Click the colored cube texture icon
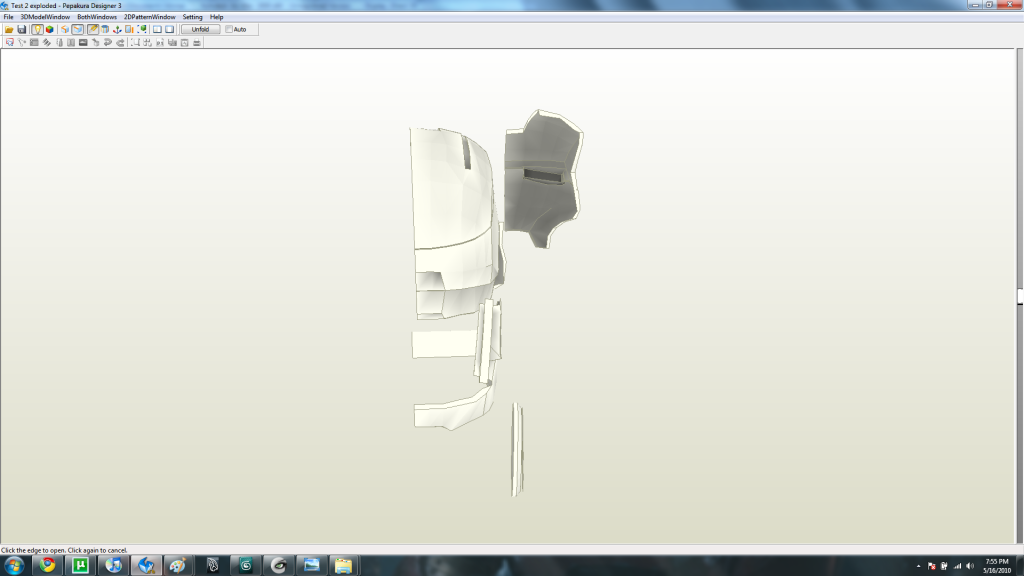Image resolution: width=1024 pixels, height=576 pixels. (50, 29)
